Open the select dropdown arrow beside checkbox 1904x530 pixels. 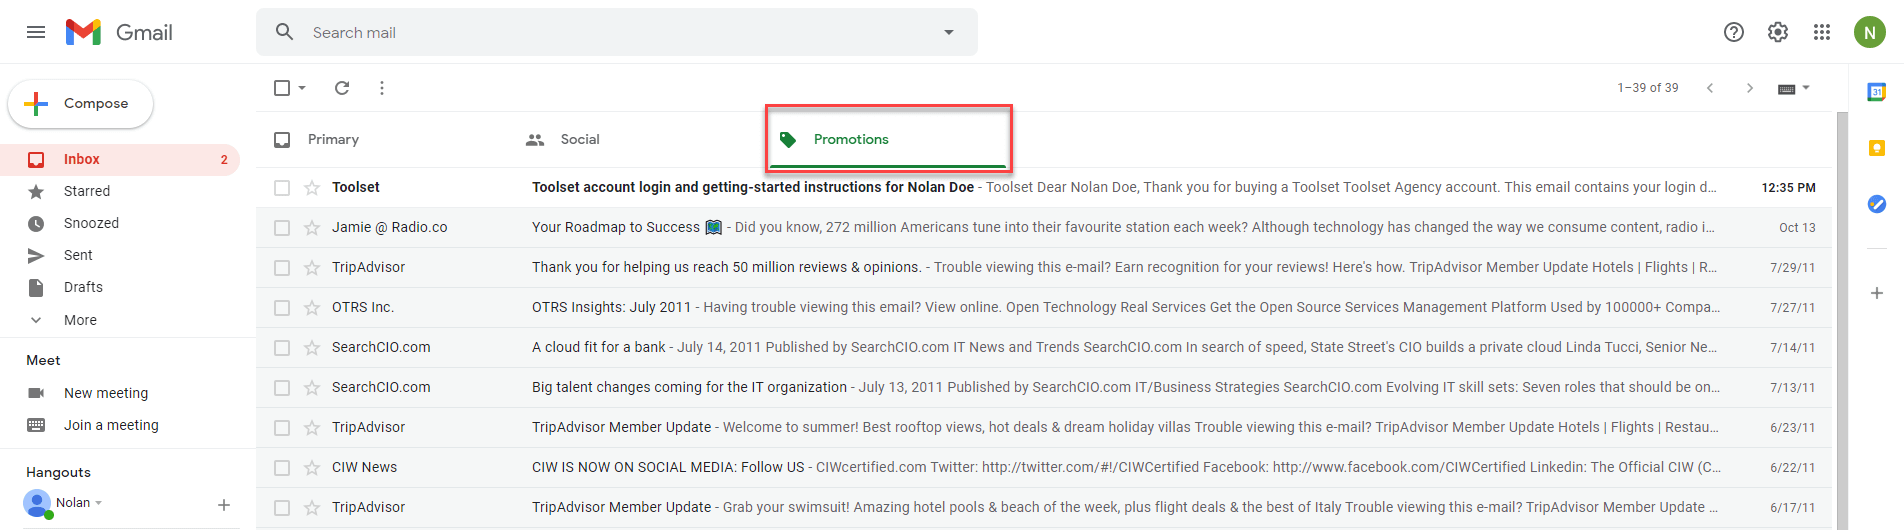pos(302,88)
